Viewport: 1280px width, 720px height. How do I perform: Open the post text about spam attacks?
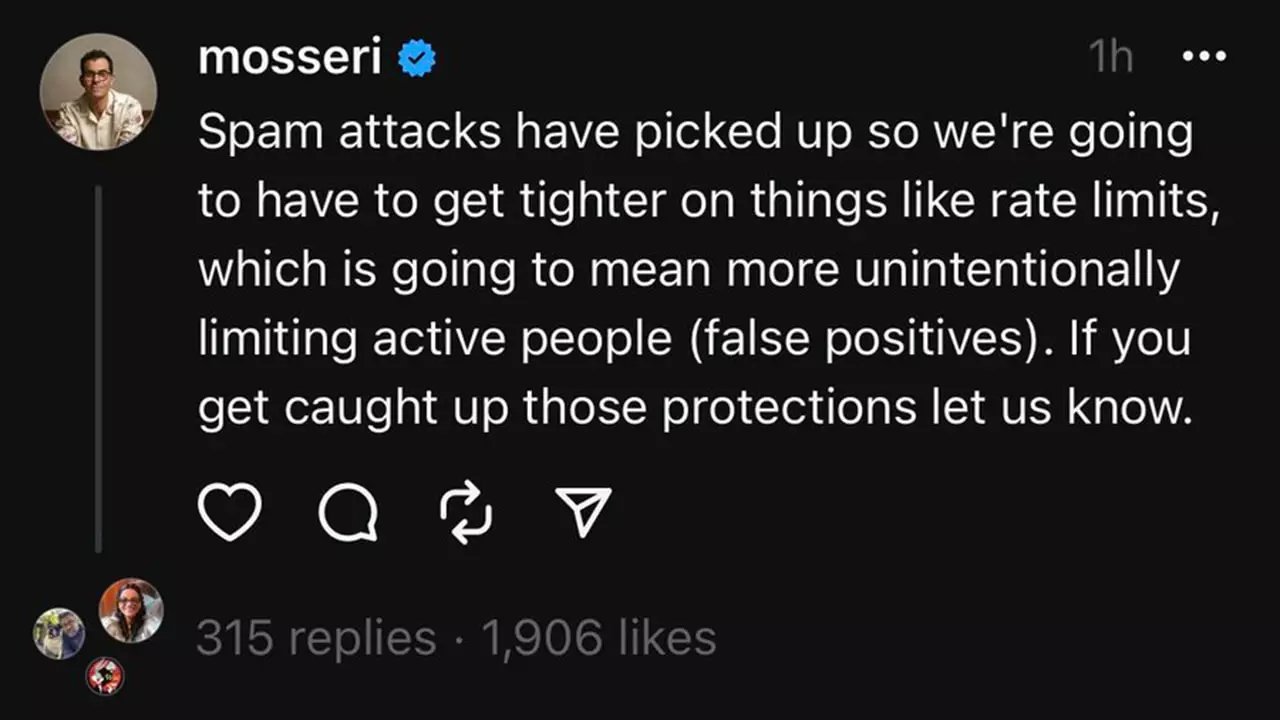tap(709, 271)
